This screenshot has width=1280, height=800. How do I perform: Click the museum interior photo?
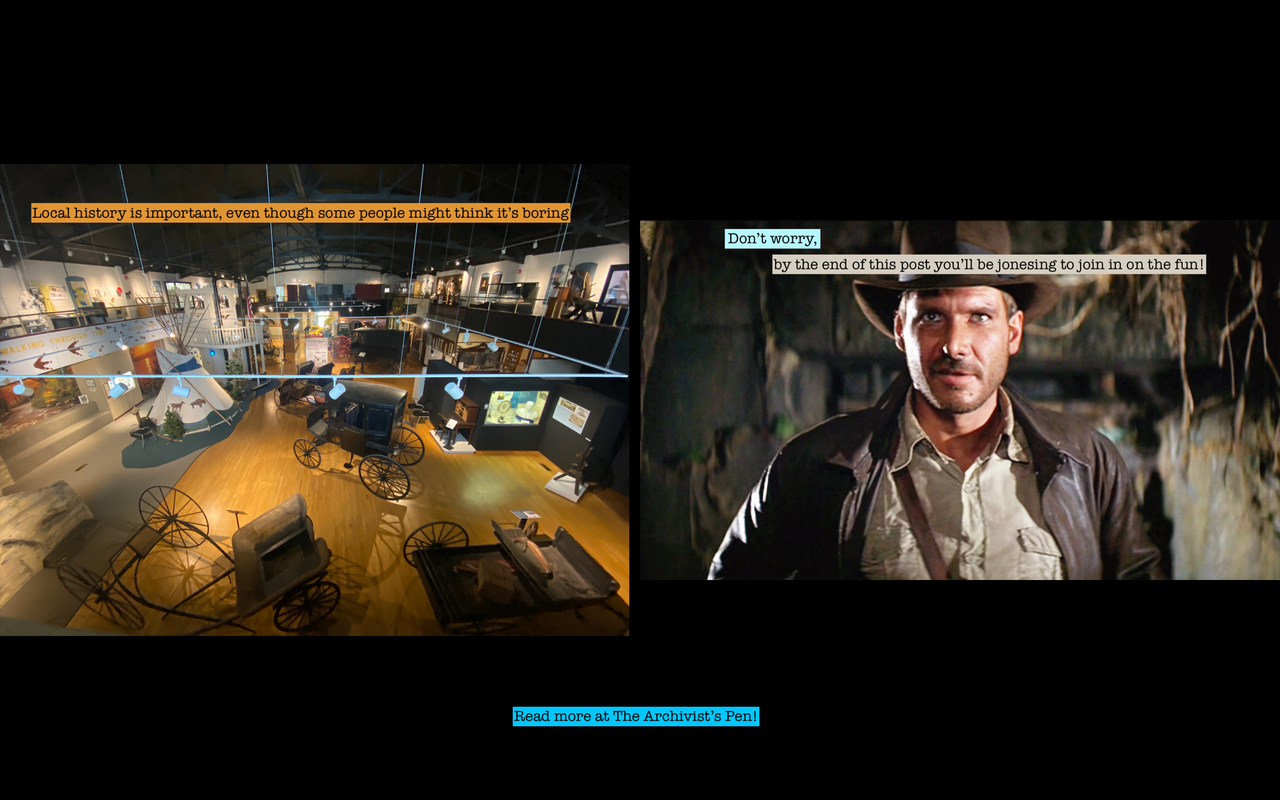point(314,400)
